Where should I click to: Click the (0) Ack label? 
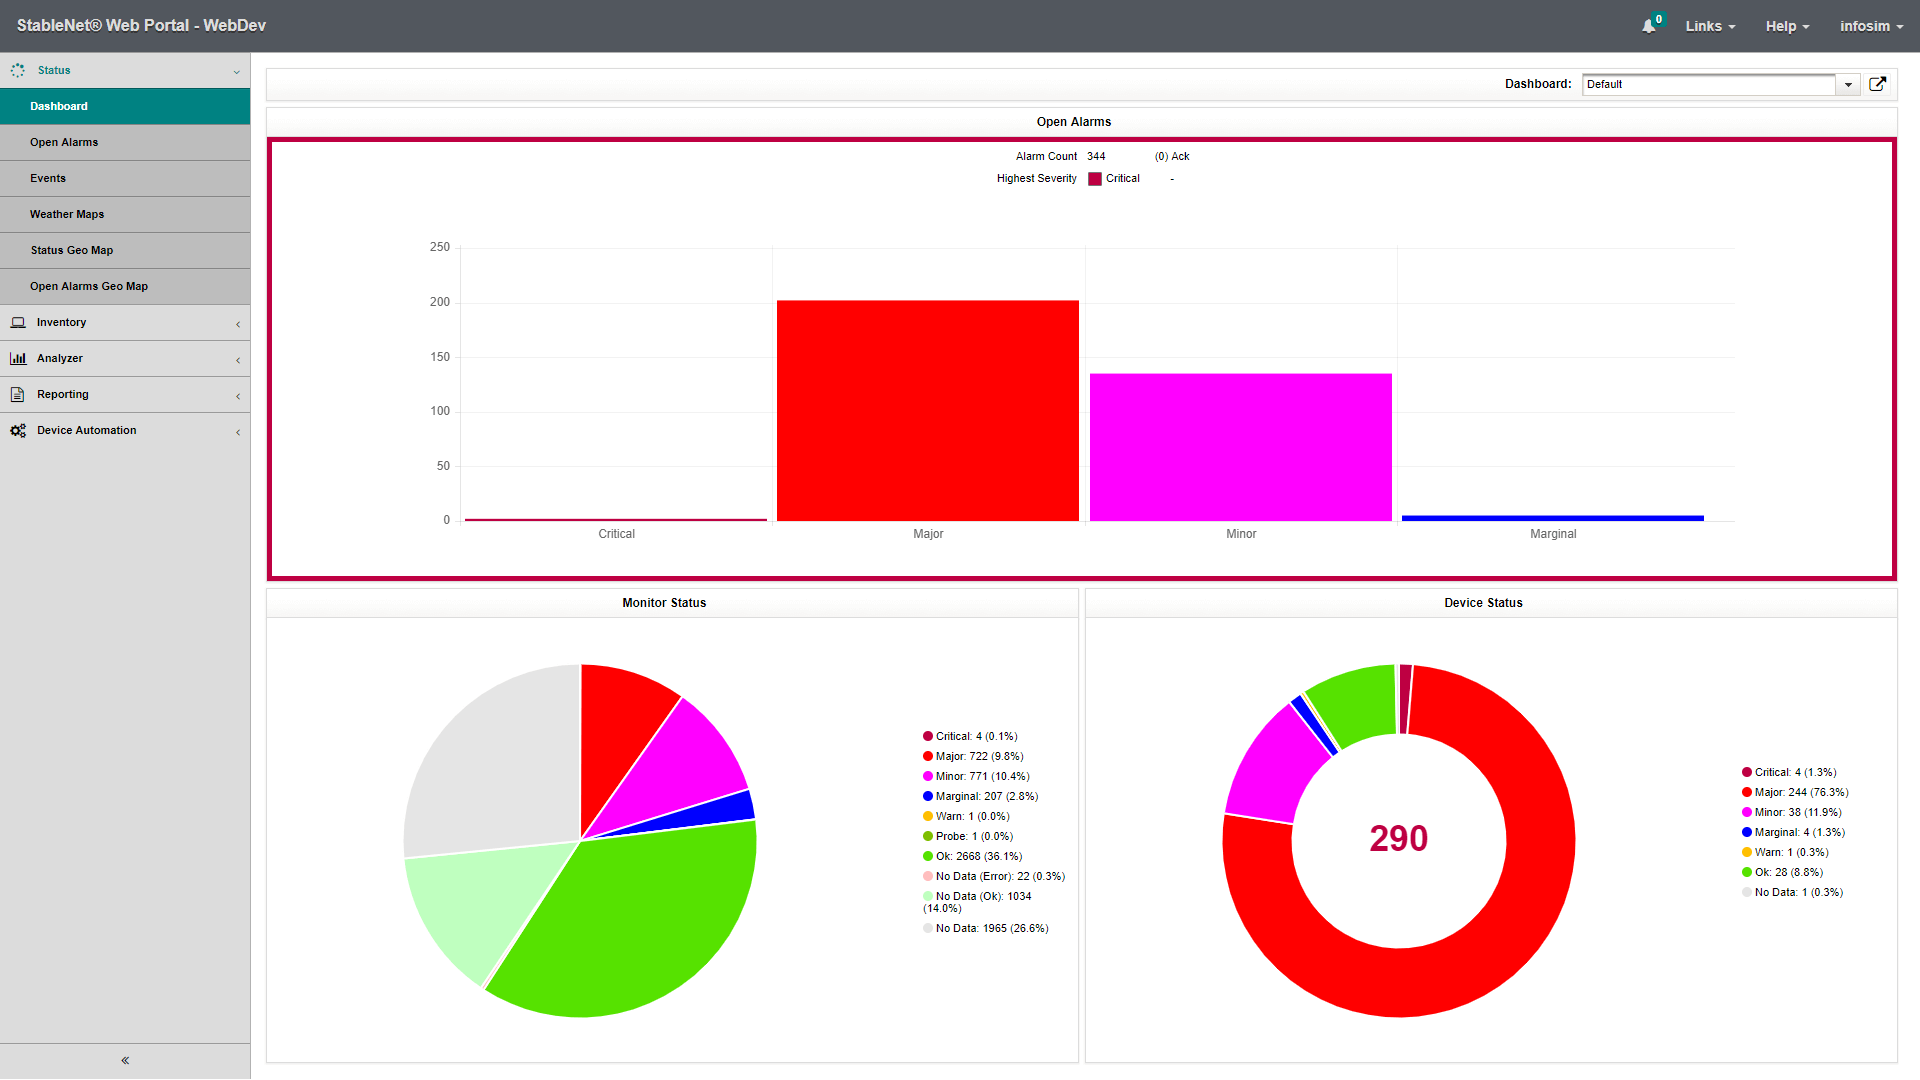click(x=1172, y=156)
